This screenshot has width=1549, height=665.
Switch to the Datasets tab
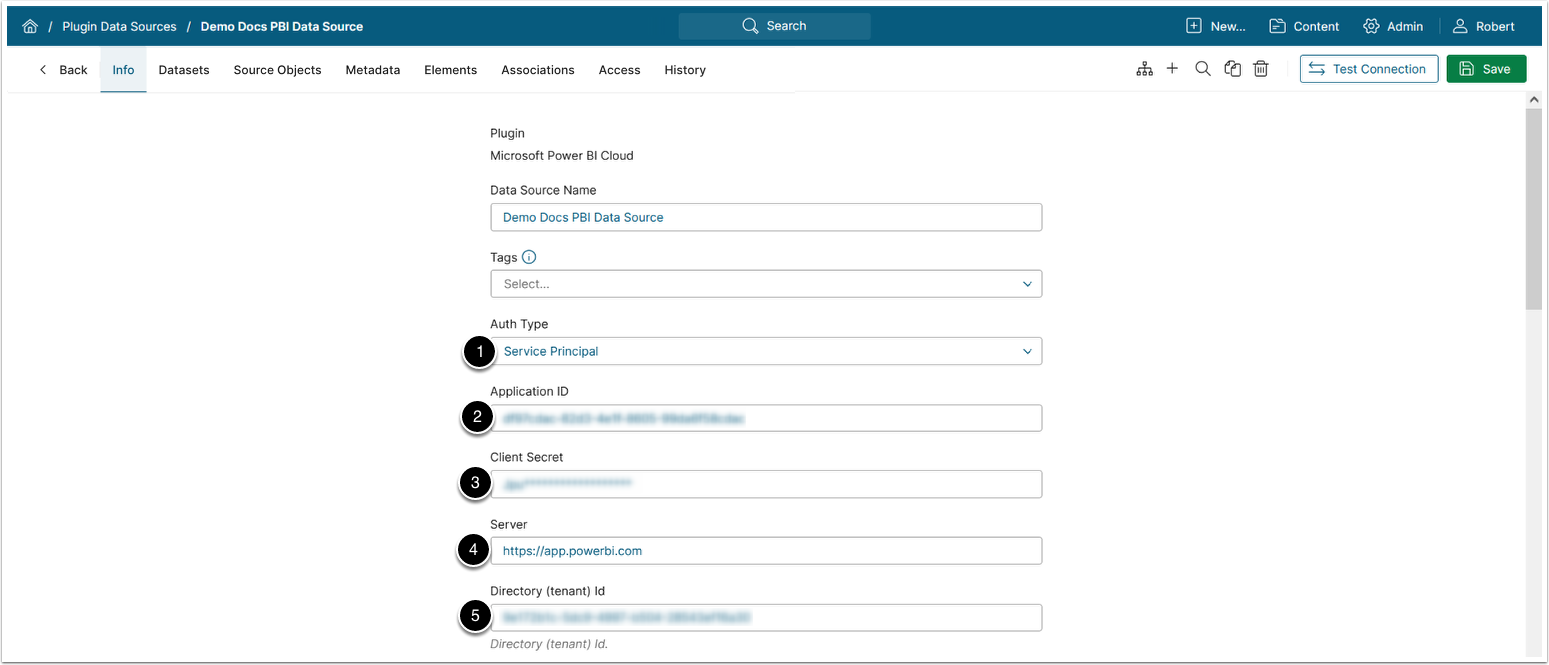point(184,70)
